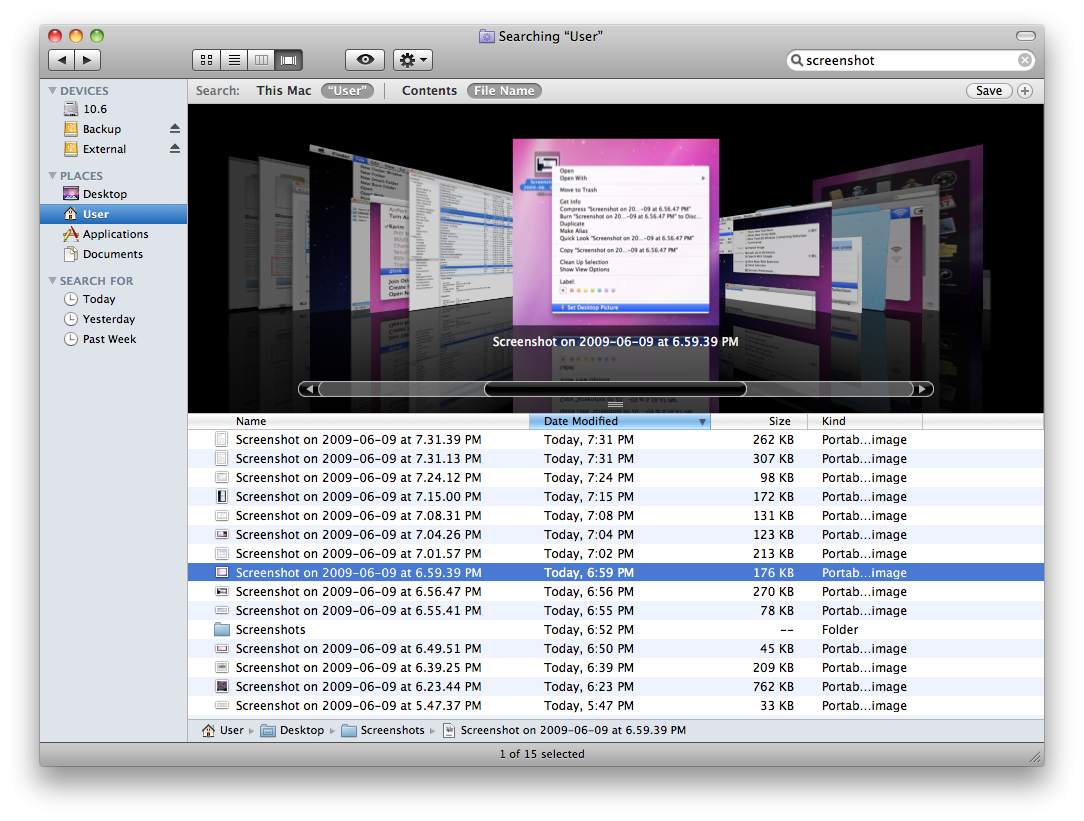Set search scope to This Mac
This screenshot has height=821, width=1084.
click(283, 91)
